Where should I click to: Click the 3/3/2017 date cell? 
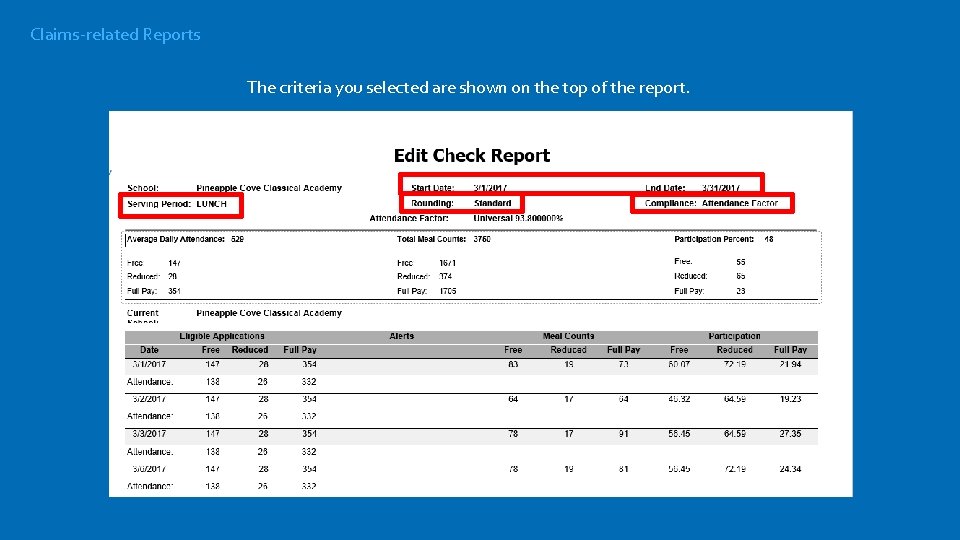pos(149,434)
